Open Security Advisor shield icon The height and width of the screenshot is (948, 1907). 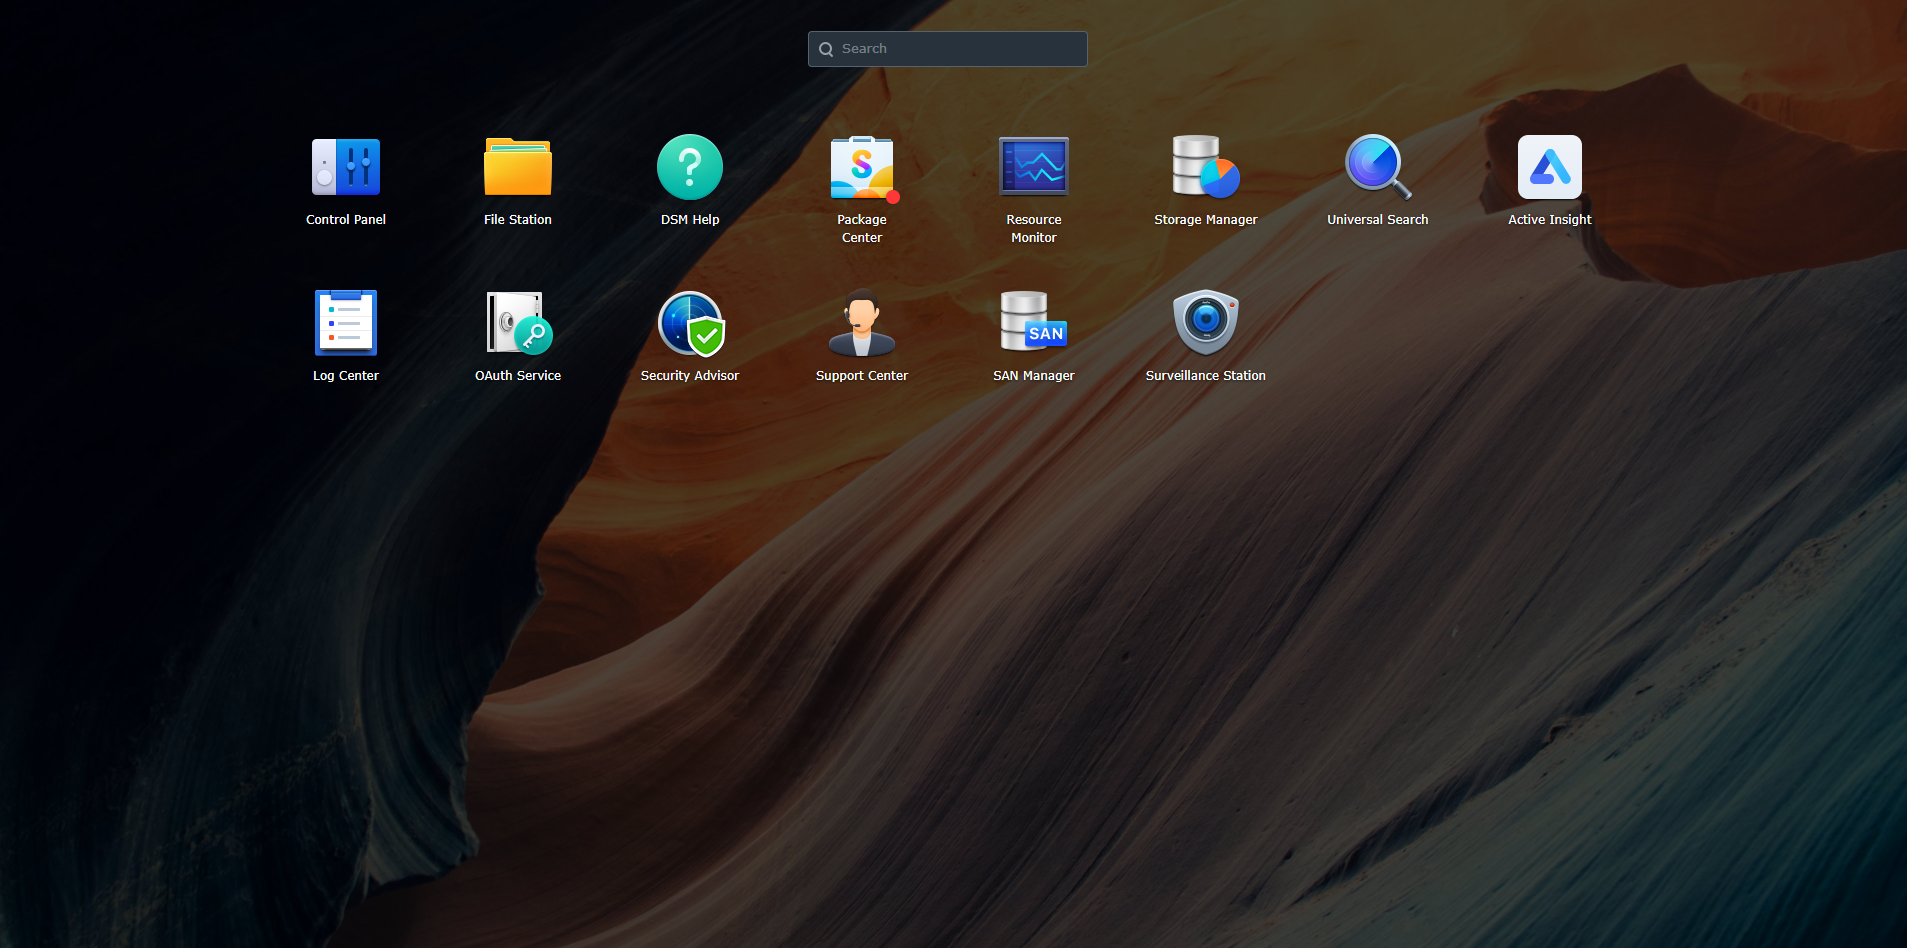[689, 323]
